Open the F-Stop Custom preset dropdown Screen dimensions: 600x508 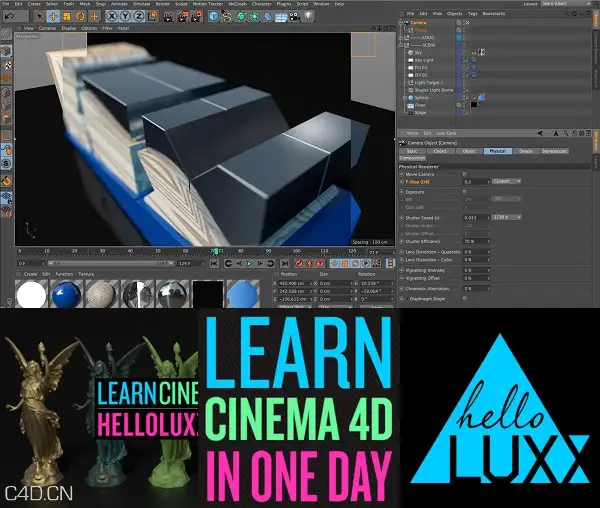pyautogui.click(x=507, y=181)
